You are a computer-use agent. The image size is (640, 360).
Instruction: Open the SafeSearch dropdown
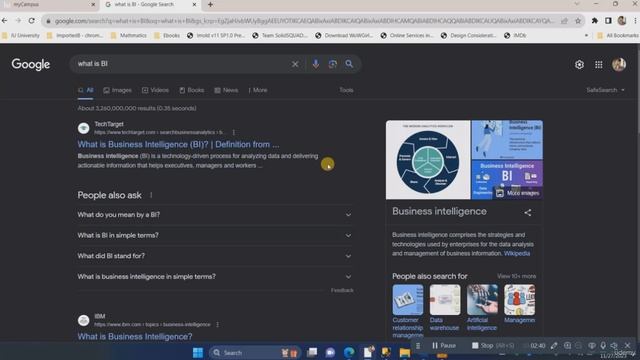605,90
